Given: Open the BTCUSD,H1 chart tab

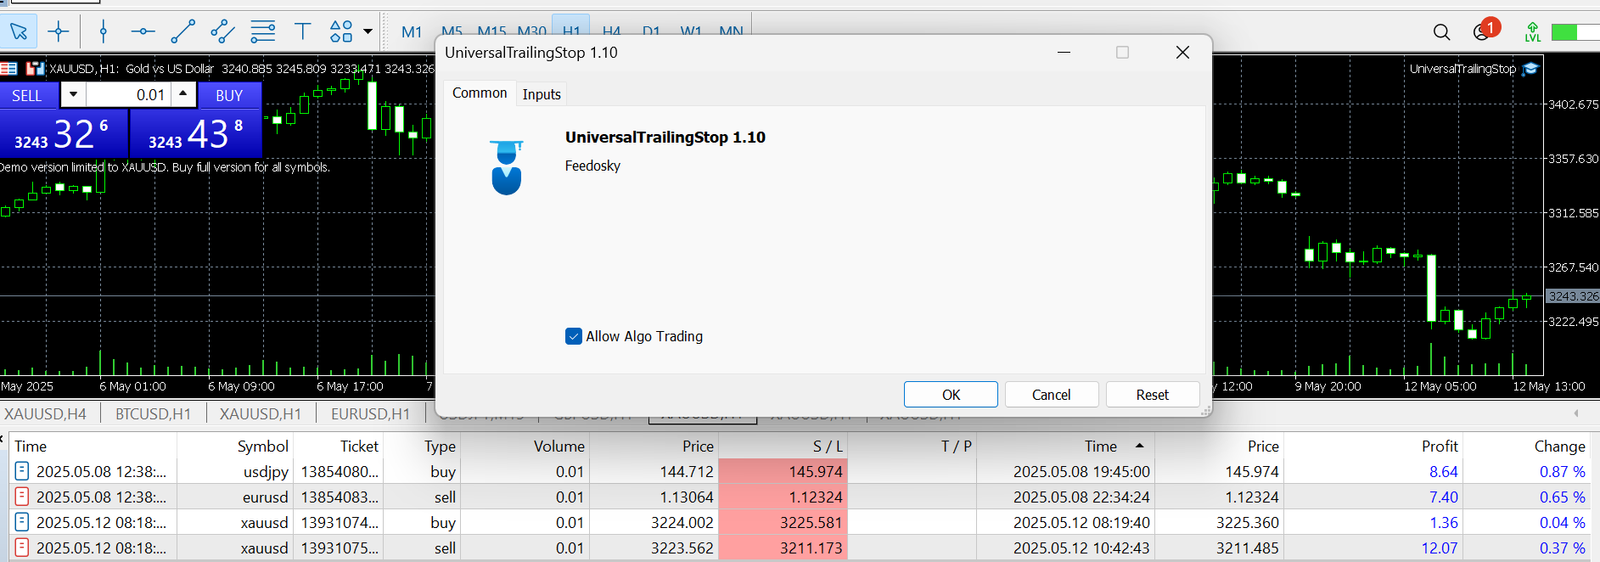Looking at the screenshot, I should click(153, 414).
